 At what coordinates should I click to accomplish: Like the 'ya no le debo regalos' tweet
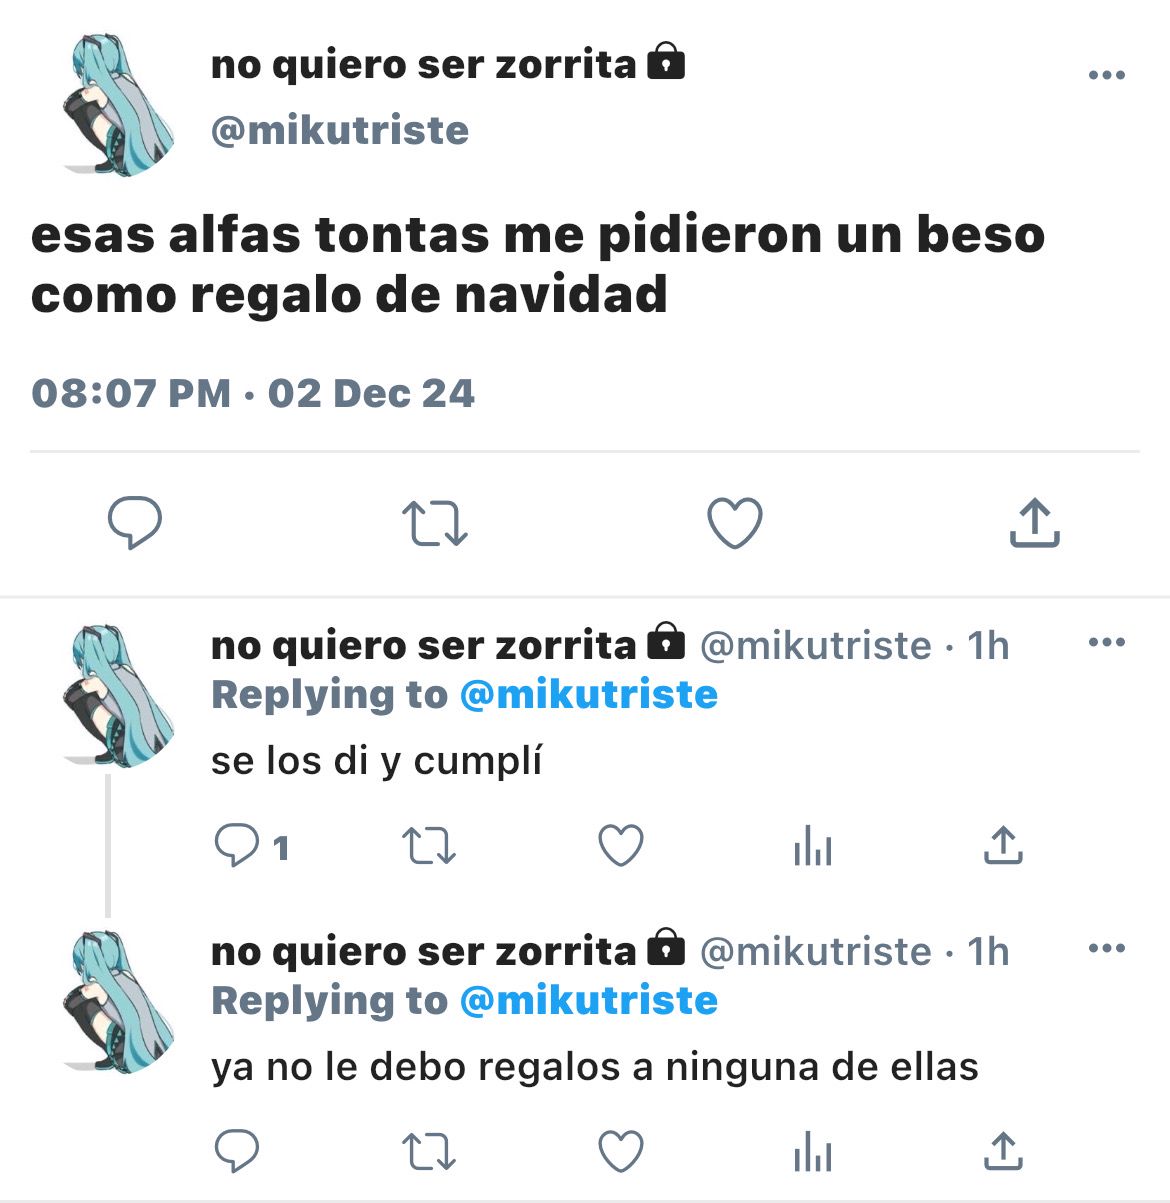point(620,1152)
